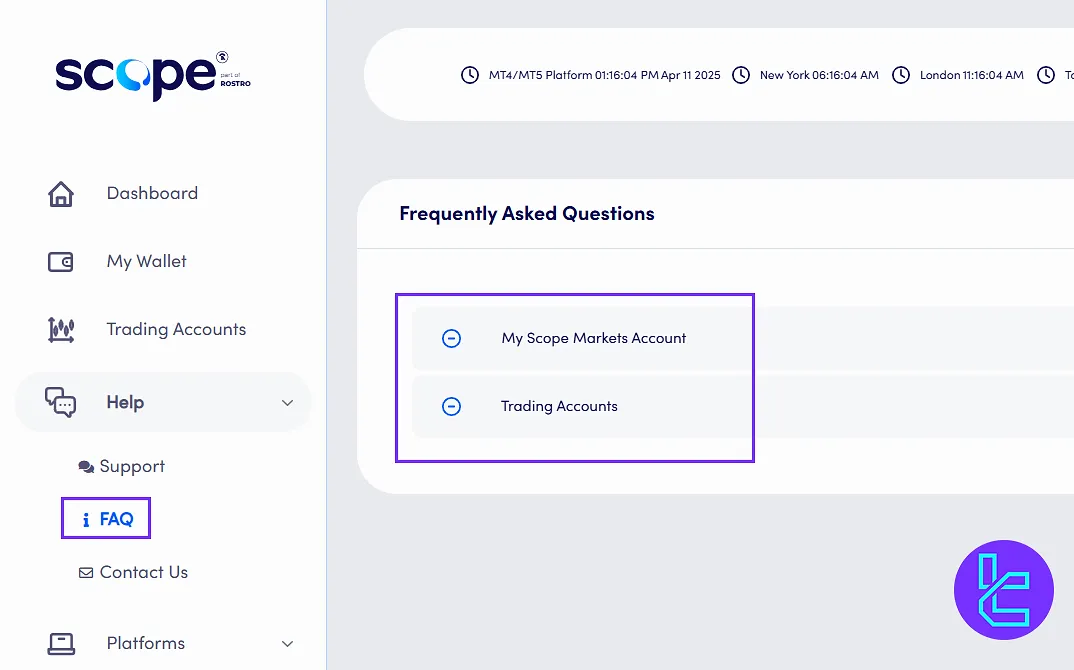Click the Trading Accounts candlestick icon

61,330
